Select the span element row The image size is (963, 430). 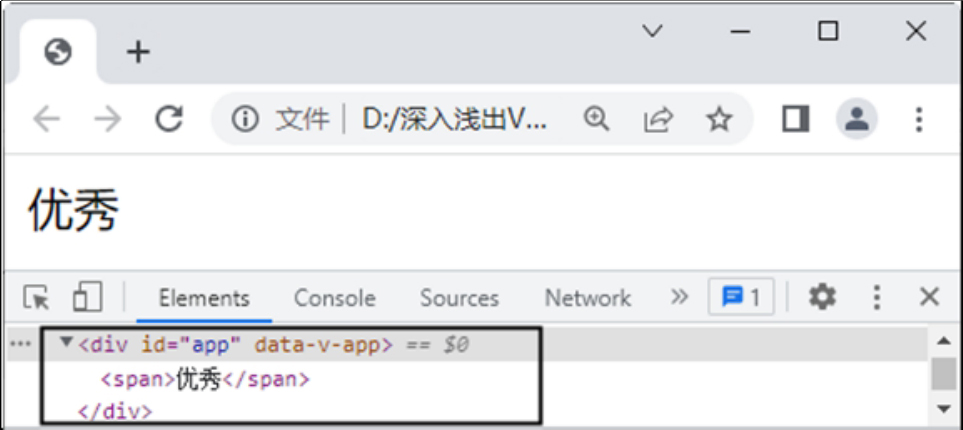(205, 380)
